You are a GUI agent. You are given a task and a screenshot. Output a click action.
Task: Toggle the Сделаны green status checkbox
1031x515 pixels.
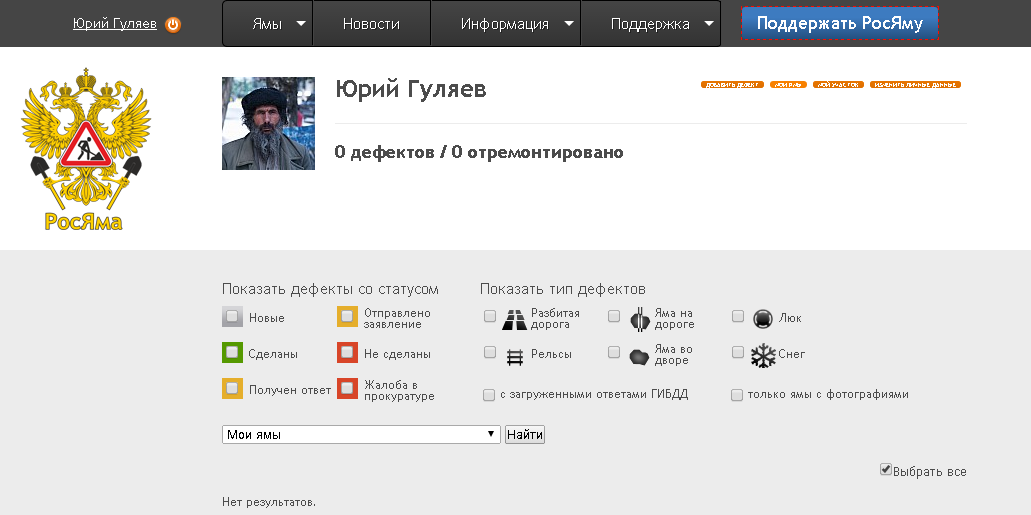(232, 353)
